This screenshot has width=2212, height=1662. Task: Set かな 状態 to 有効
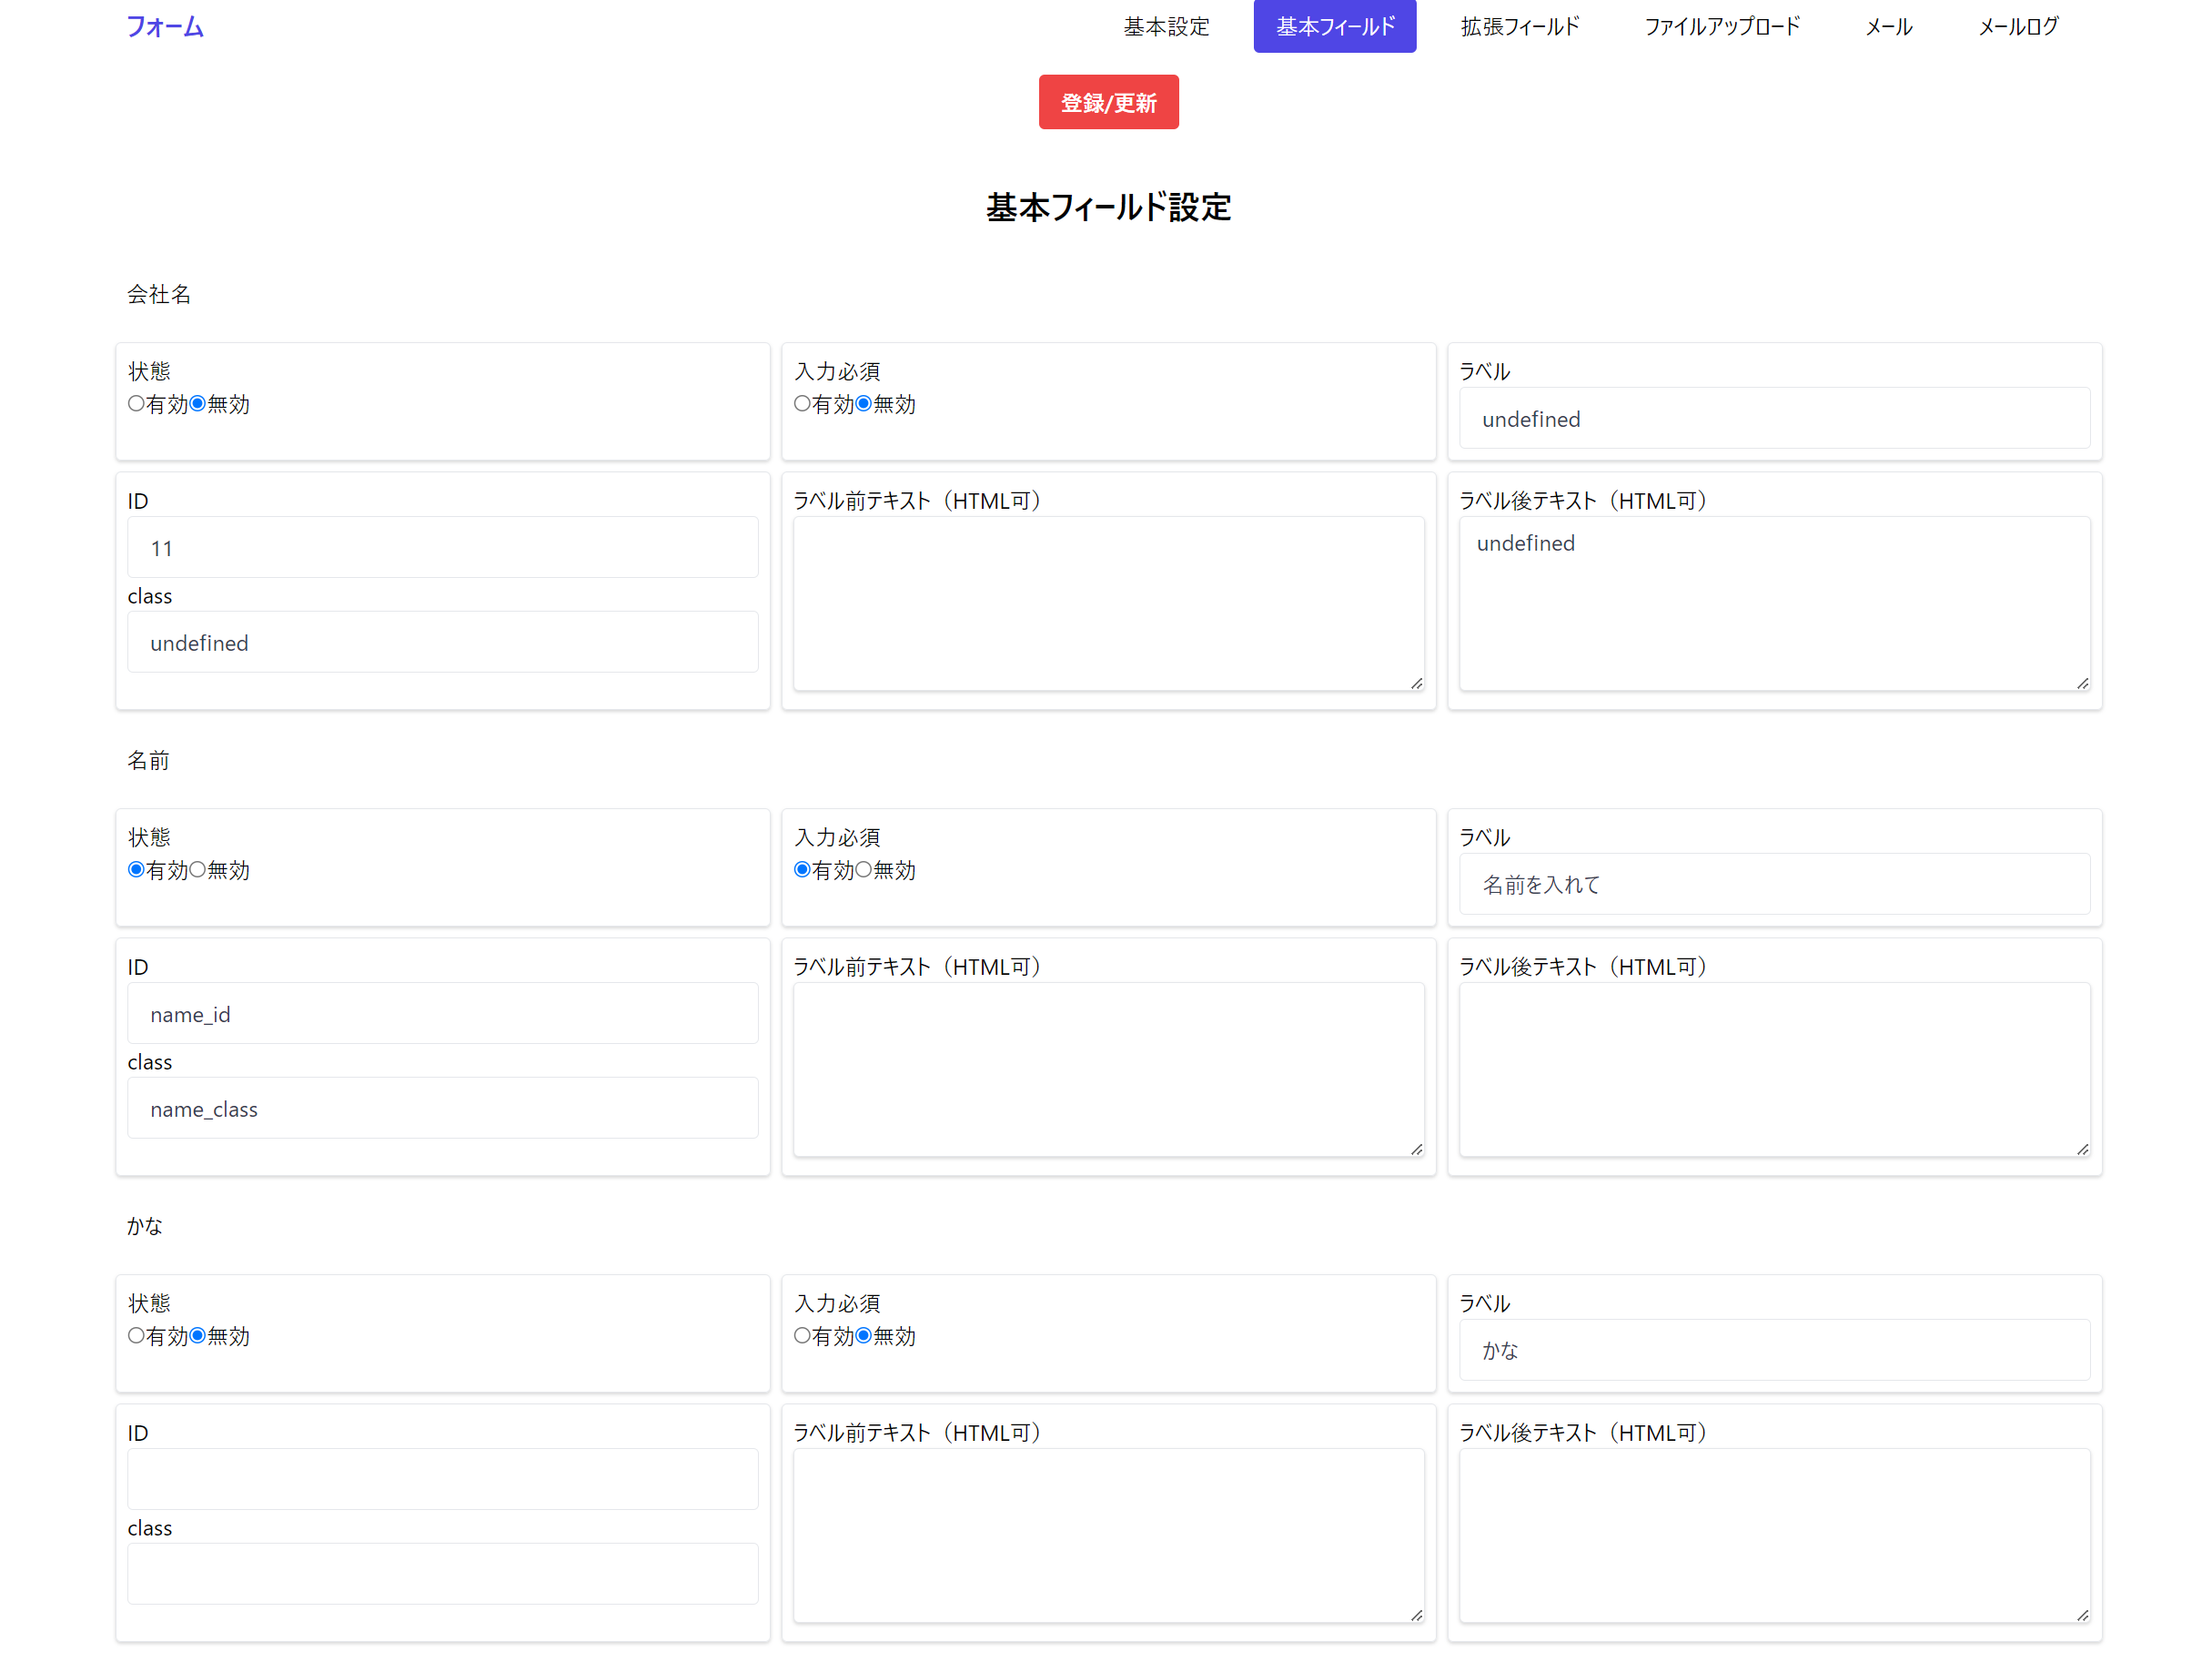tap(136, 1336)
